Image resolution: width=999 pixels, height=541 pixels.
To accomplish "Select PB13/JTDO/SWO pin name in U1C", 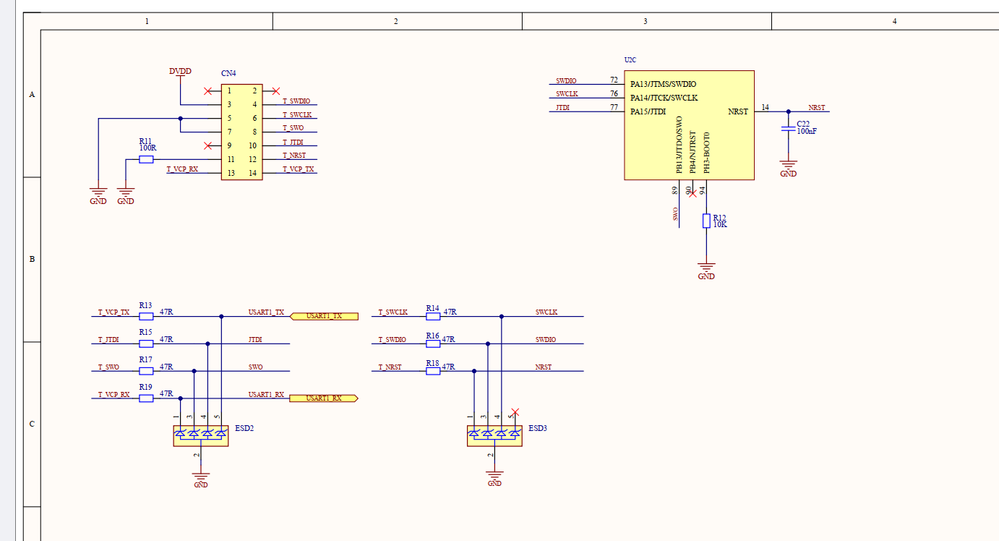I will tap(679, 145).
